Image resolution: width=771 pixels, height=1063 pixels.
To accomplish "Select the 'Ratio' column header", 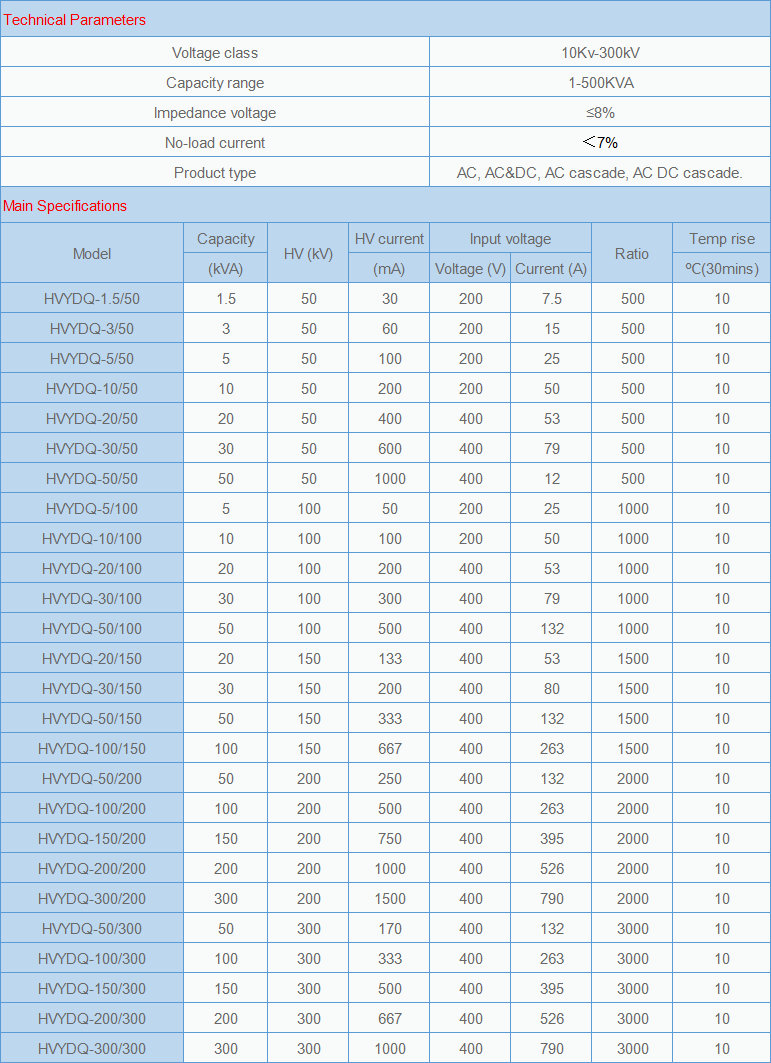I will [x=632, y=254].
